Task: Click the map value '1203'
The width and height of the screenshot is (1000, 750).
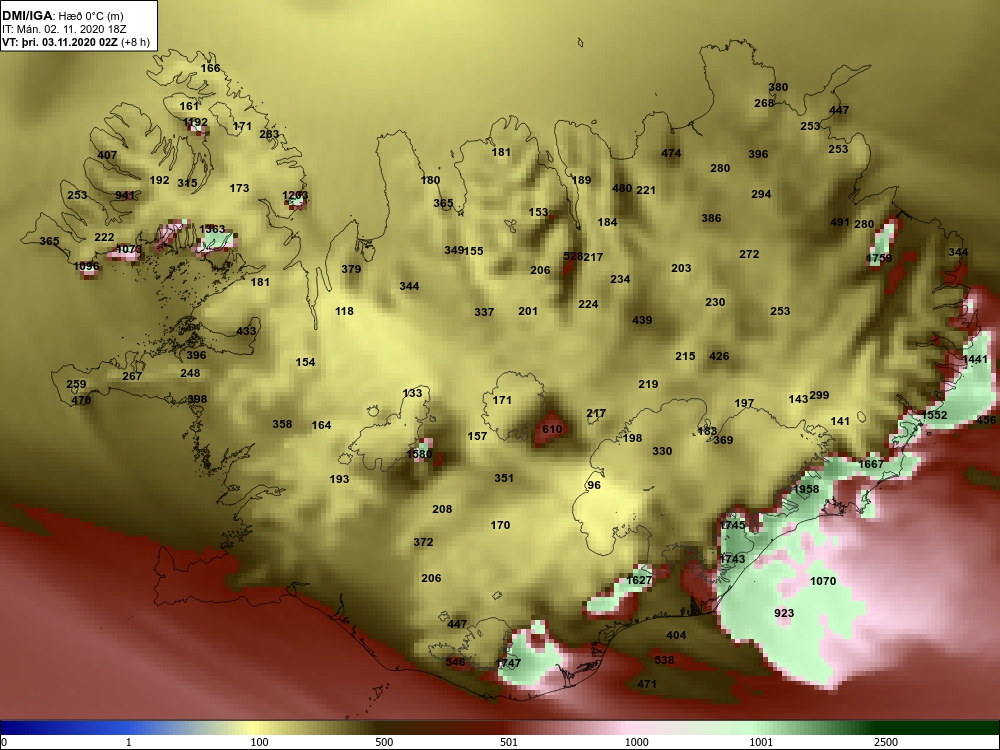Action: 295,195
